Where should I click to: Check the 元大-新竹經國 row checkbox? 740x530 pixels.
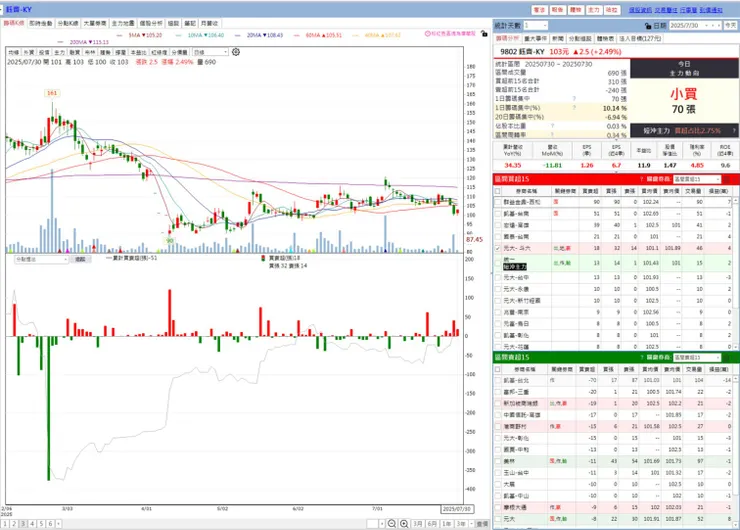498,301
